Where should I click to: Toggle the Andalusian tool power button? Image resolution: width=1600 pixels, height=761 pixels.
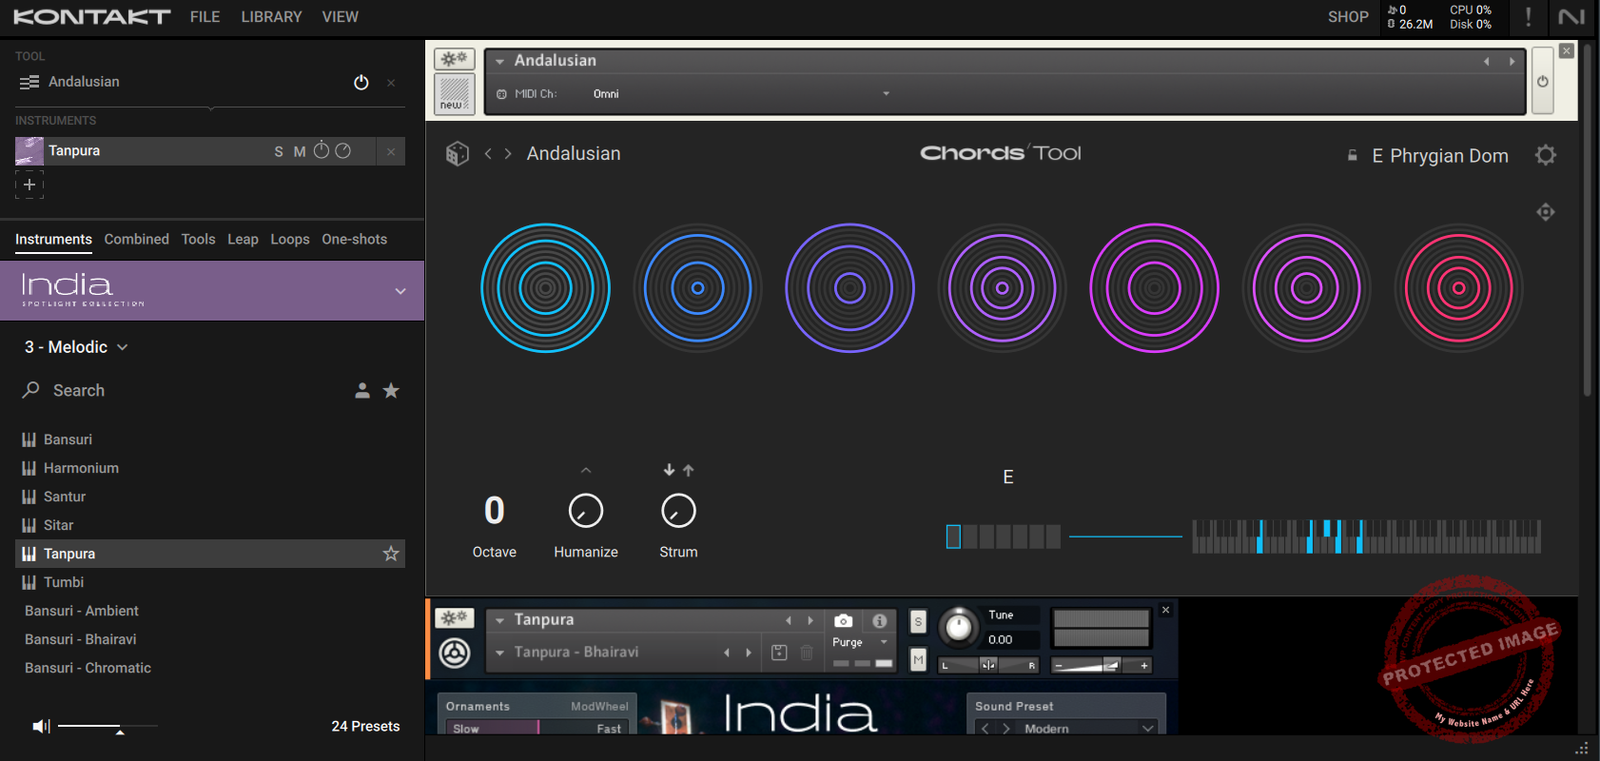pyautogui.click(x=361, y=82)
